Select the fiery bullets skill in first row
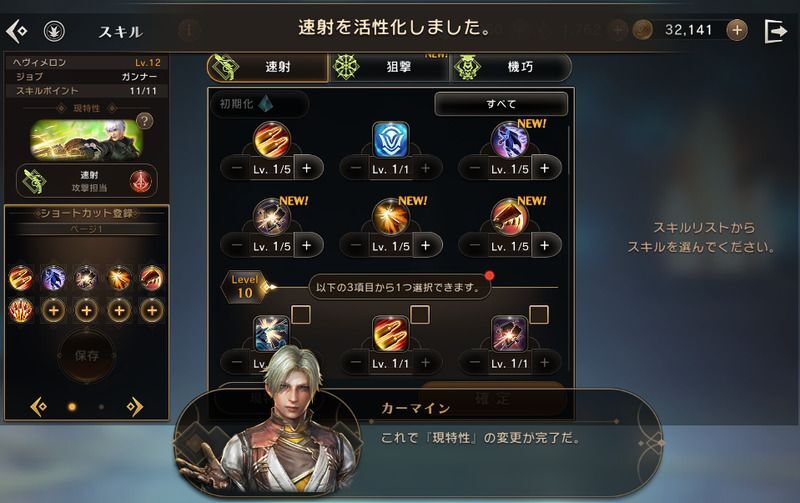 [x=271, y=140]
